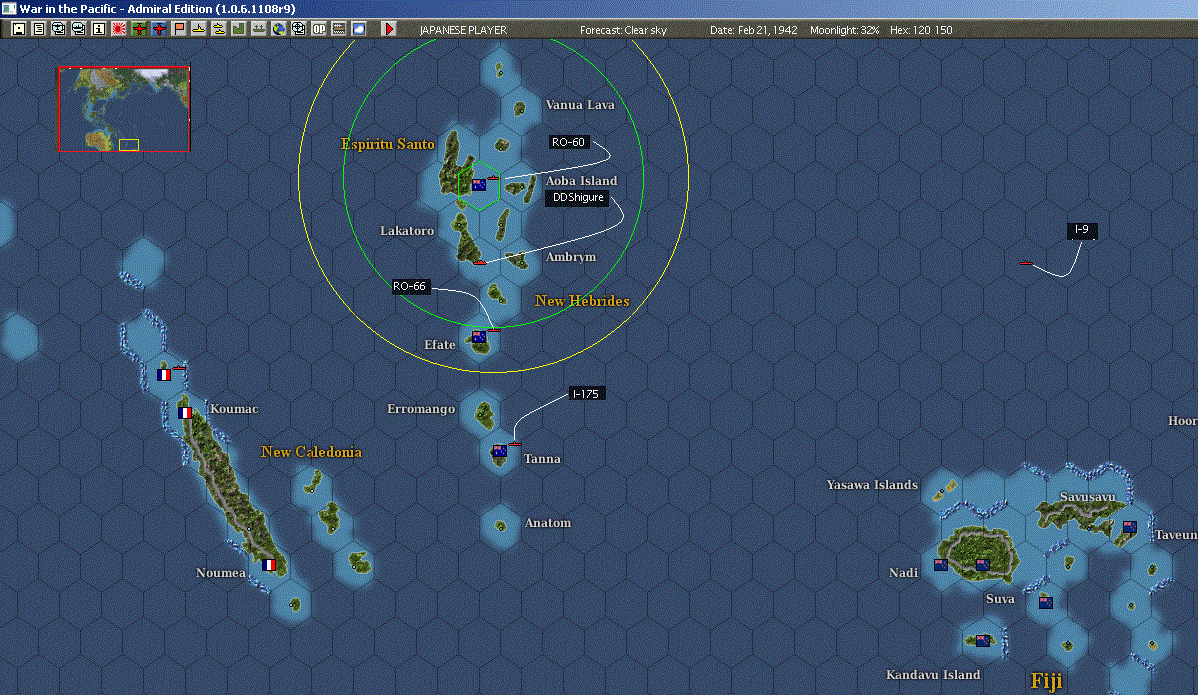Select the red plane on green background icon
Screen dimensions: 1198x695
coord(139,29)
